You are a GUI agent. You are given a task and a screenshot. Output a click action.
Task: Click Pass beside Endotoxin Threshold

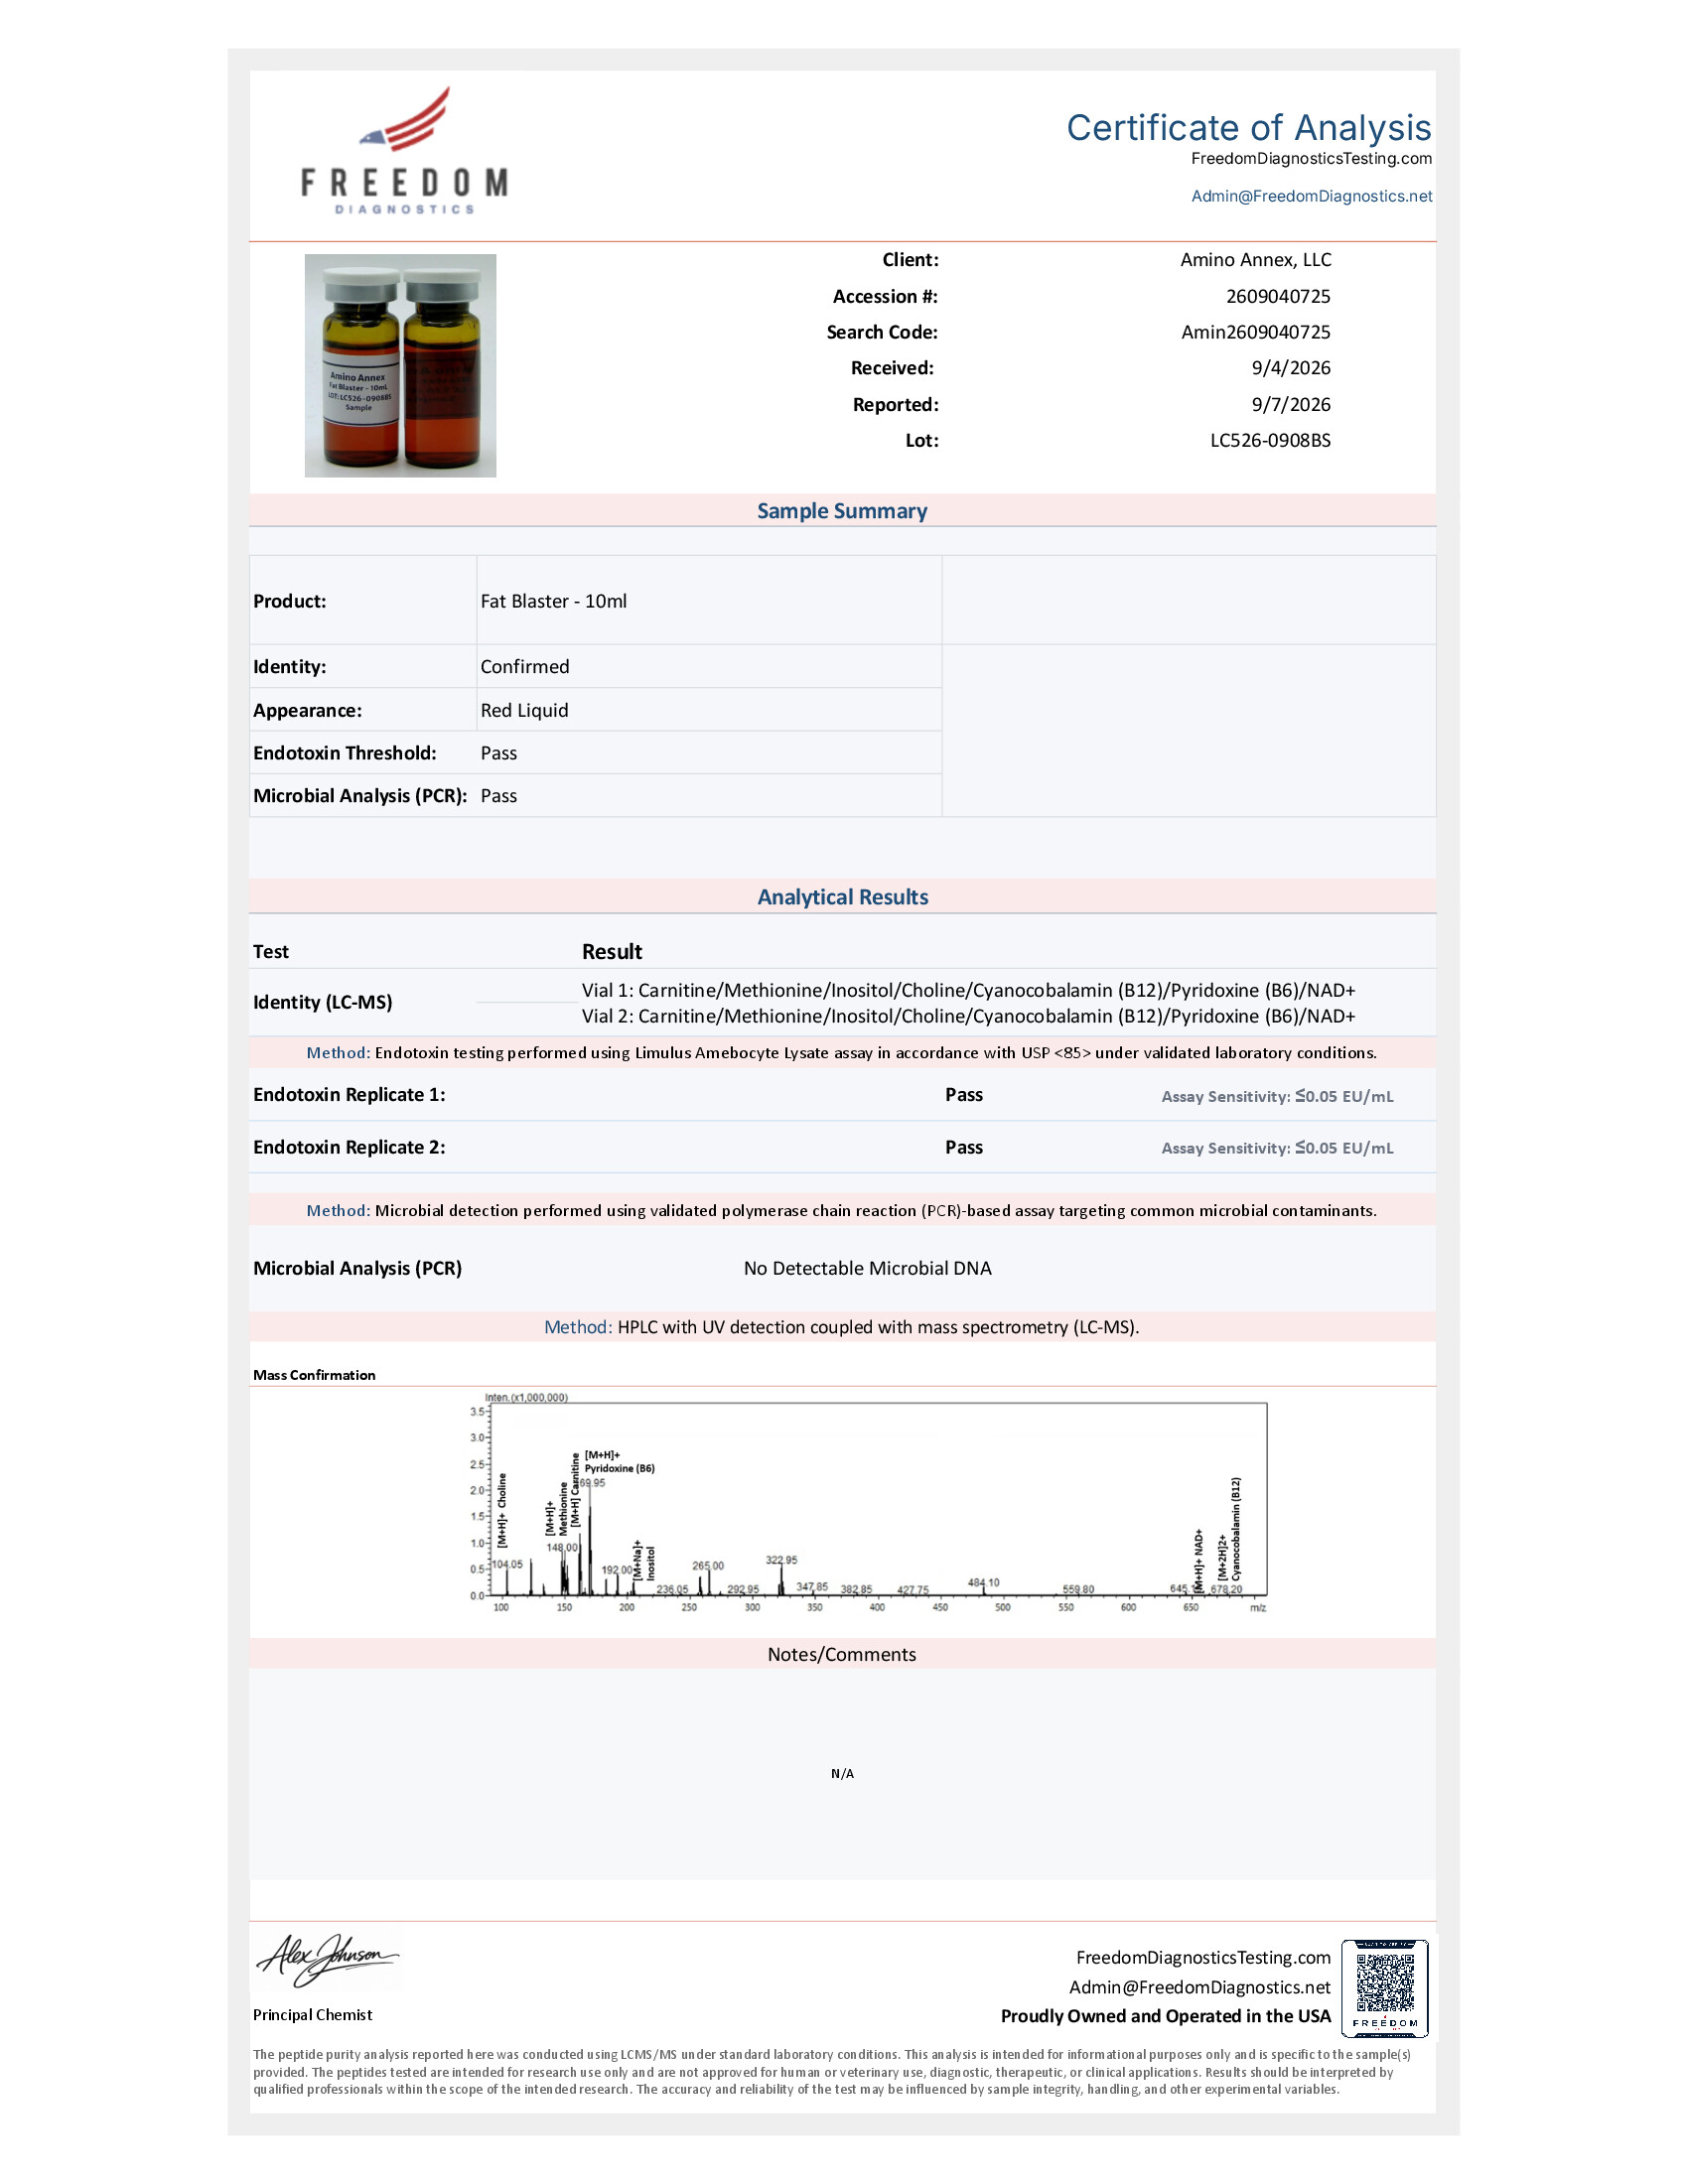498,753
